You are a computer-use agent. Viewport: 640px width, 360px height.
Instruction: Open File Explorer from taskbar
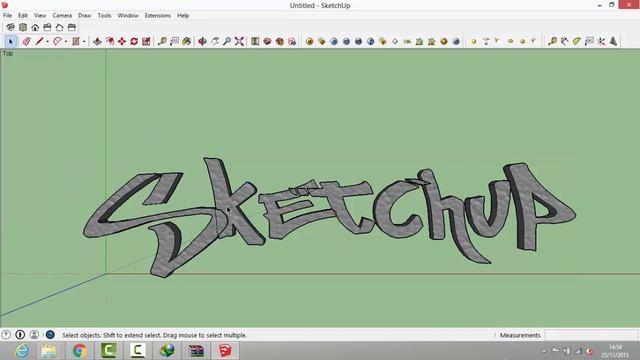(49, 351)
